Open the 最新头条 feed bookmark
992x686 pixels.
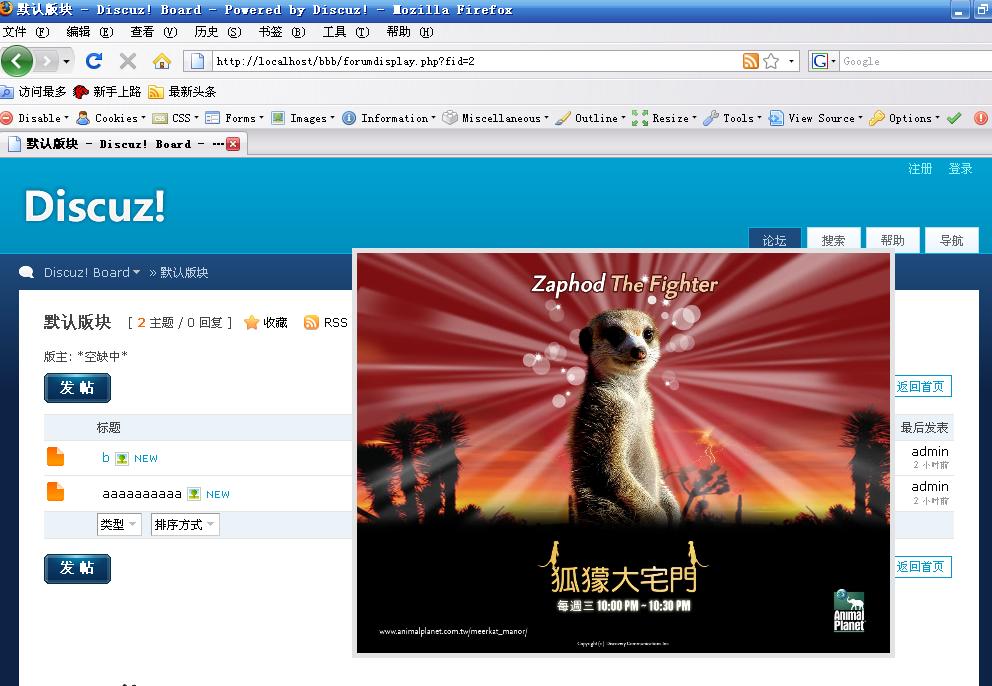(x=182, y=92)
